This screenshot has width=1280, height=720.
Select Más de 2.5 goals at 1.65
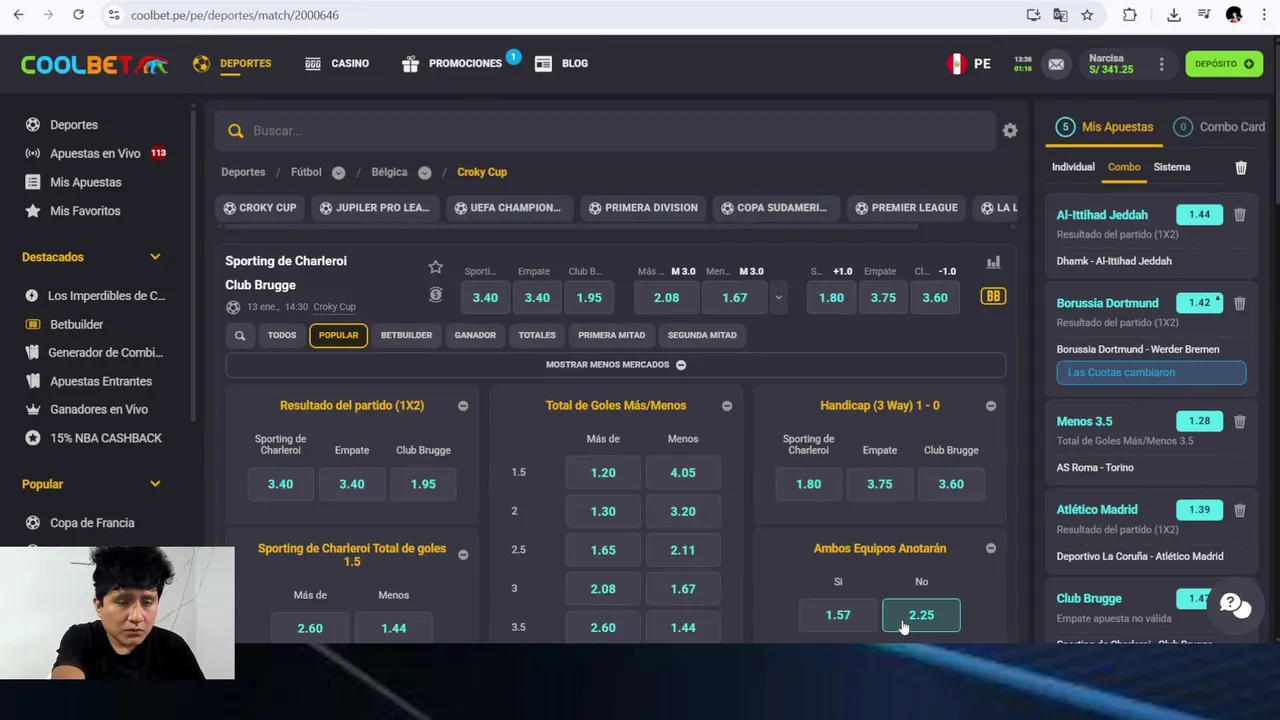pyautogui.click(x=603, y=550)
